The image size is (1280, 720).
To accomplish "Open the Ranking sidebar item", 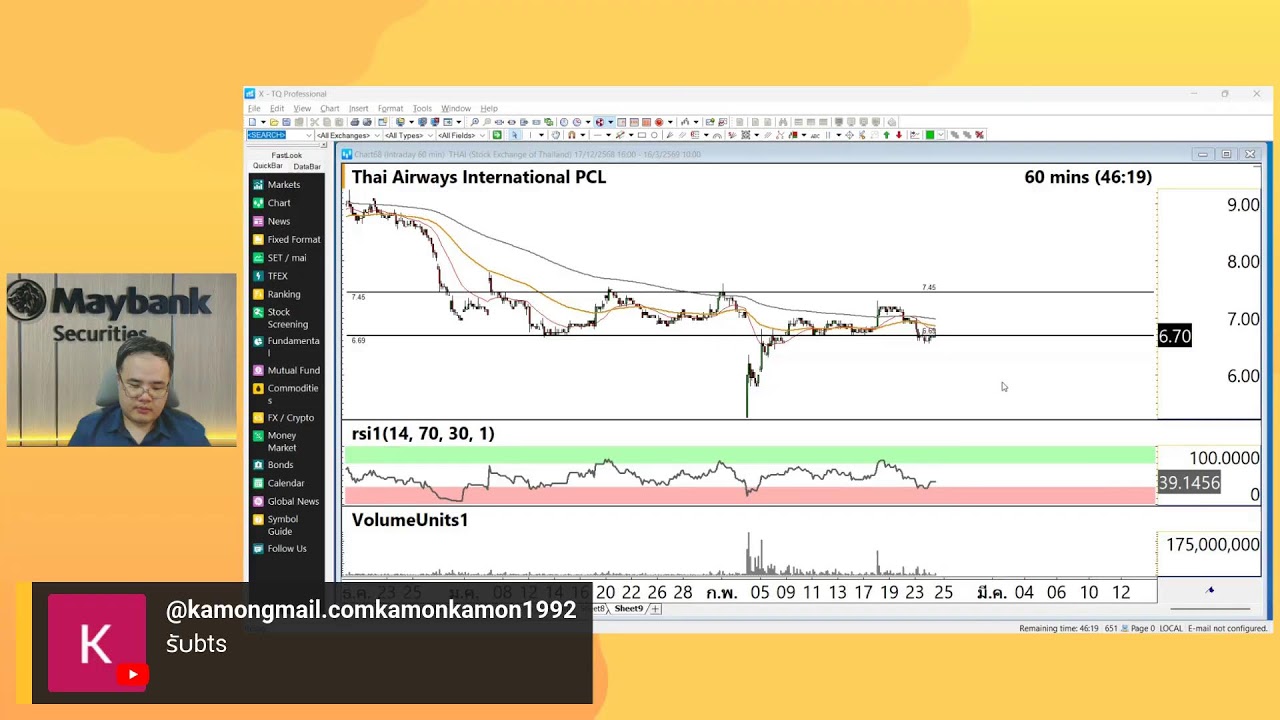I will click(x=283, y=294).
